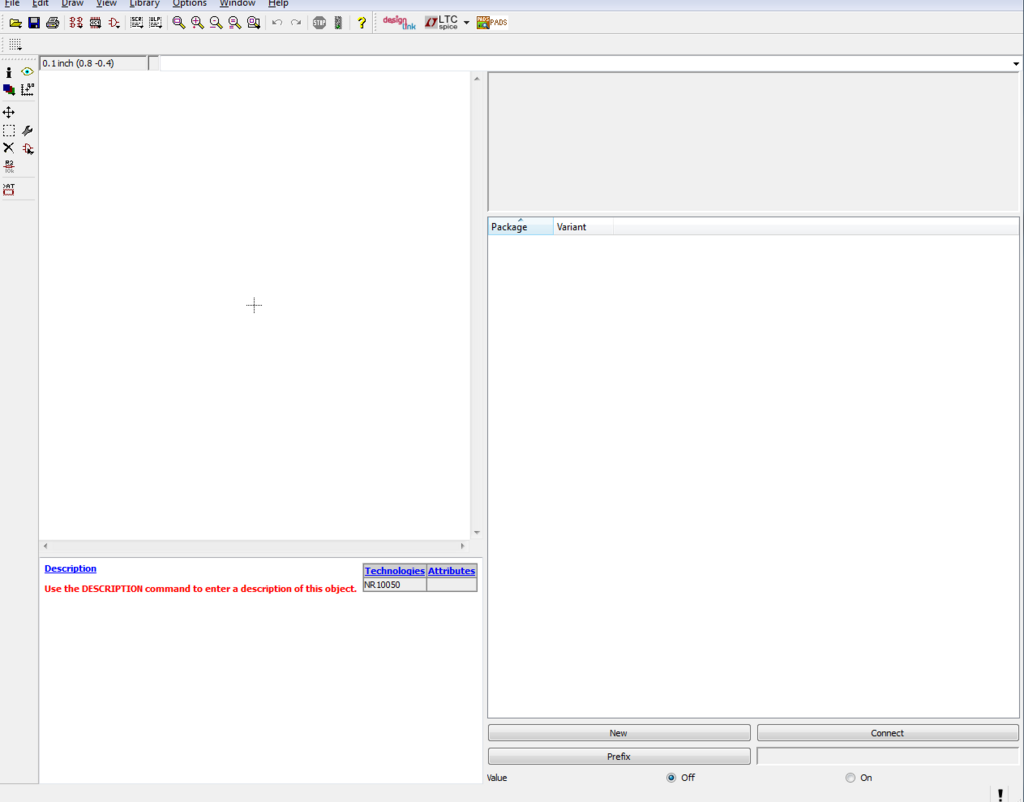Run a script with the SCR icon
The image size is (1024, 802).
pyautogui.click(x=136, y=23)
